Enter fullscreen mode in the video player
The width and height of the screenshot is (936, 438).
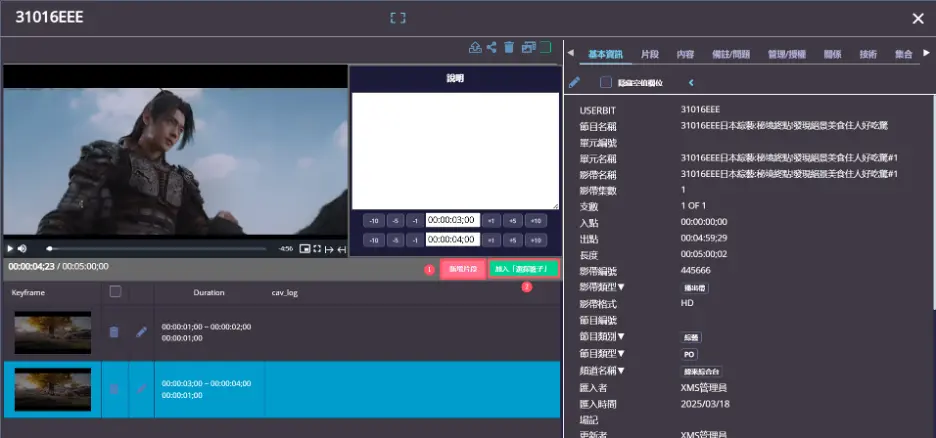(x=317, y=248)
